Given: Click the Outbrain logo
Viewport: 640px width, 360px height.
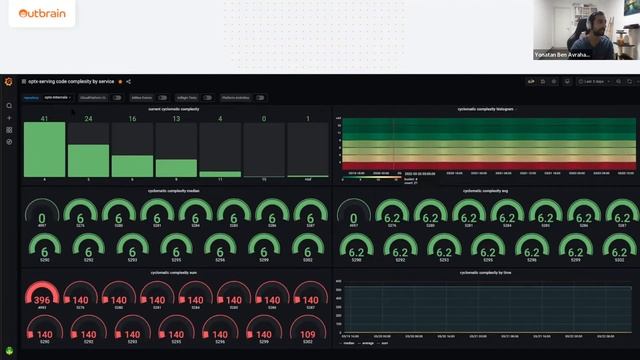Looking at the screenshot, I should 42,13.
